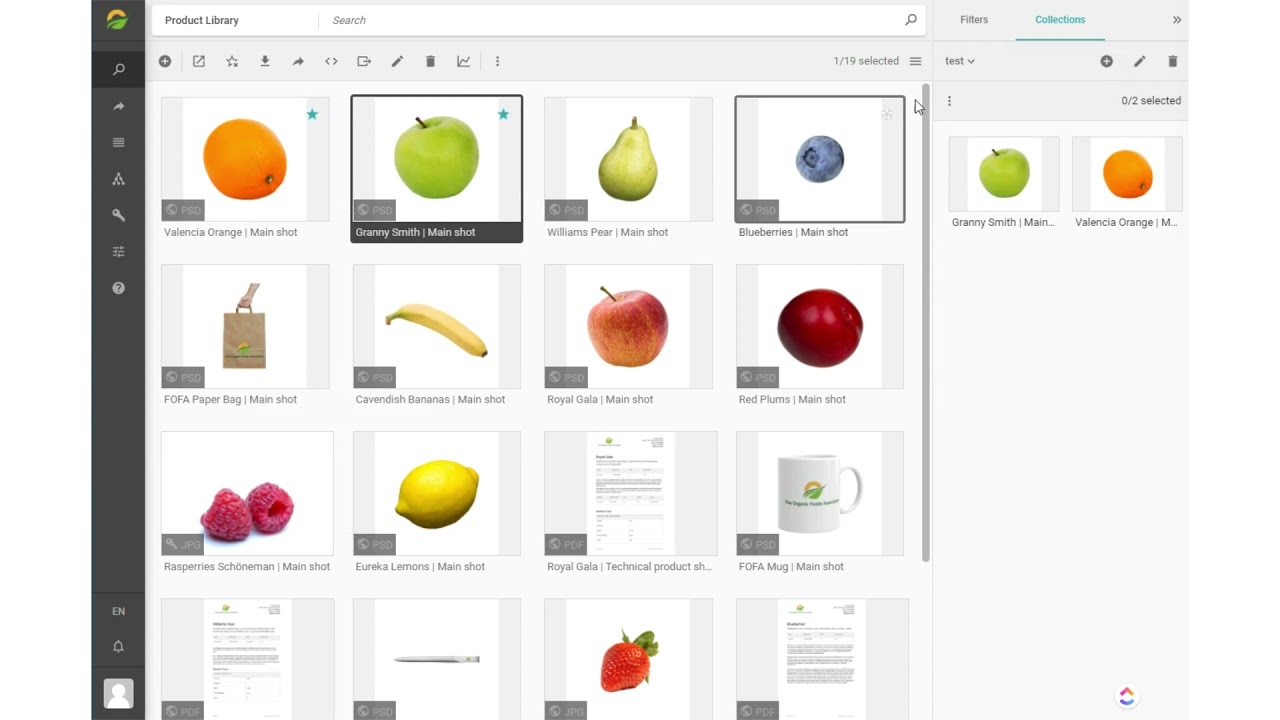Select the Valencia Orange thumbnail in the collection panel

pyautogui.click(x=1127, y=174)
